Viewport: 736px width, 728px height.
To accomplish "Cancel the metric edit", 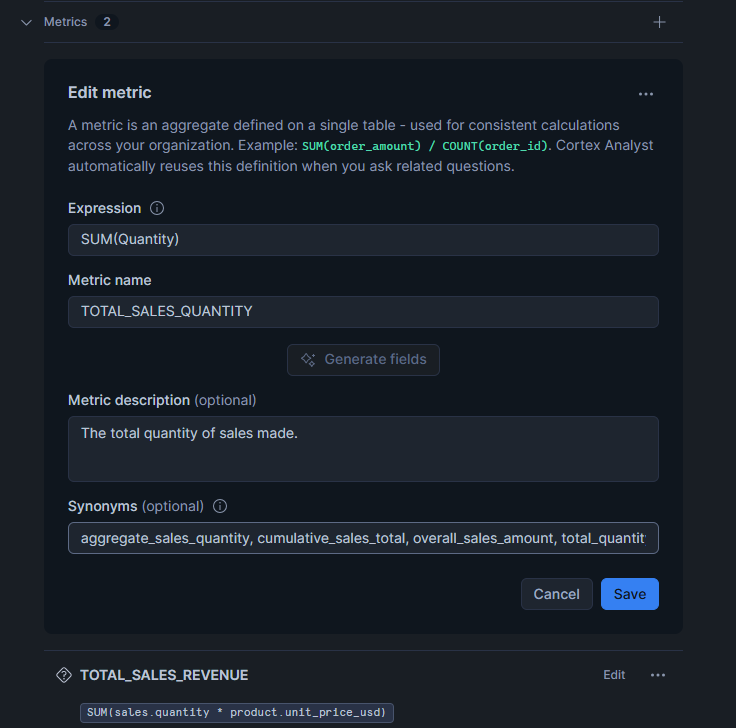I will (x=556, y=594).
